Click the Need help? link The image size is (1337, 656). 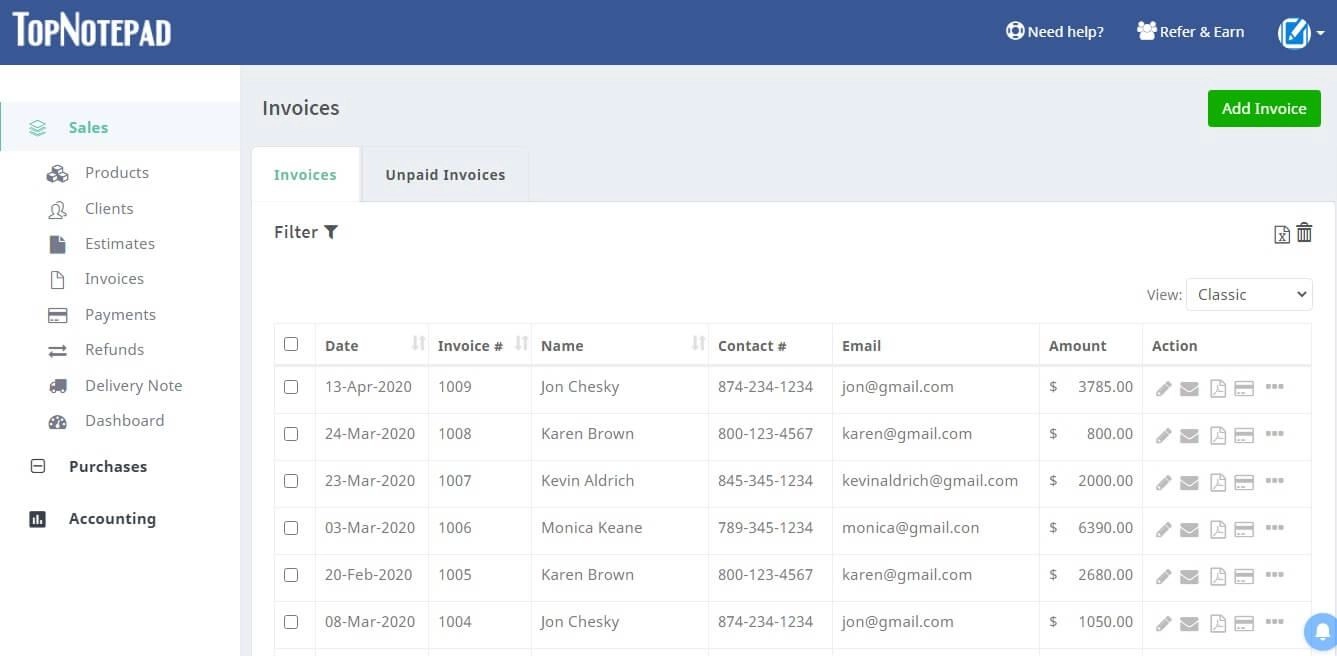(1055, 32)
